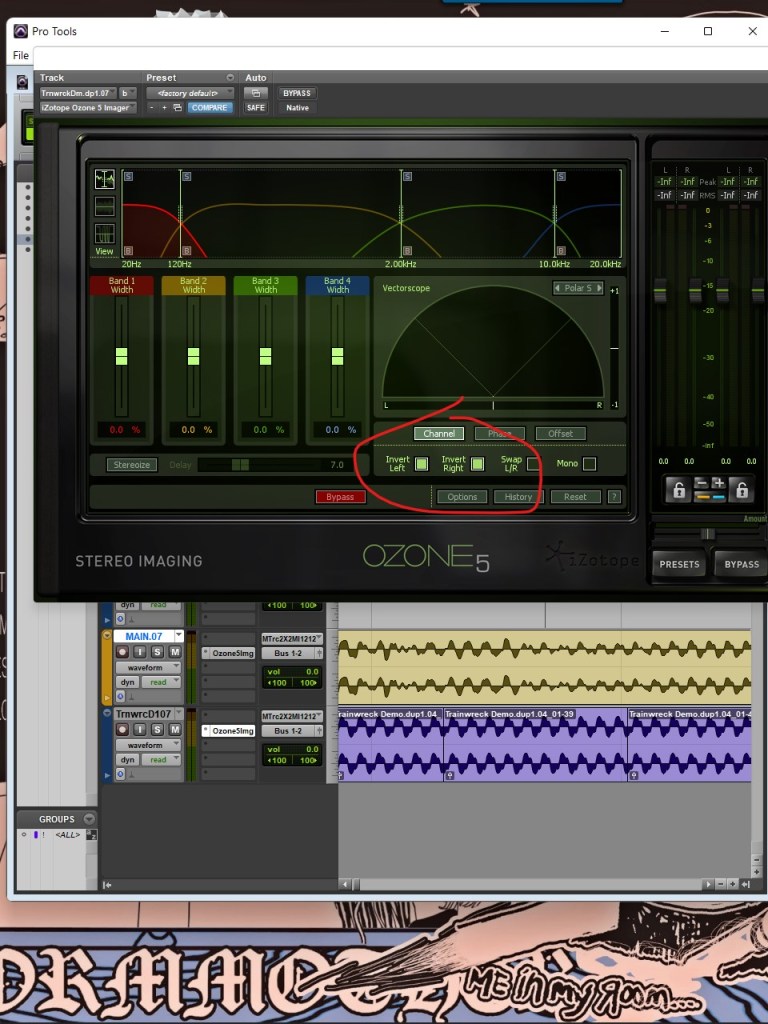
Task: Click the top spectrum view icon
Action: point(104,180)
